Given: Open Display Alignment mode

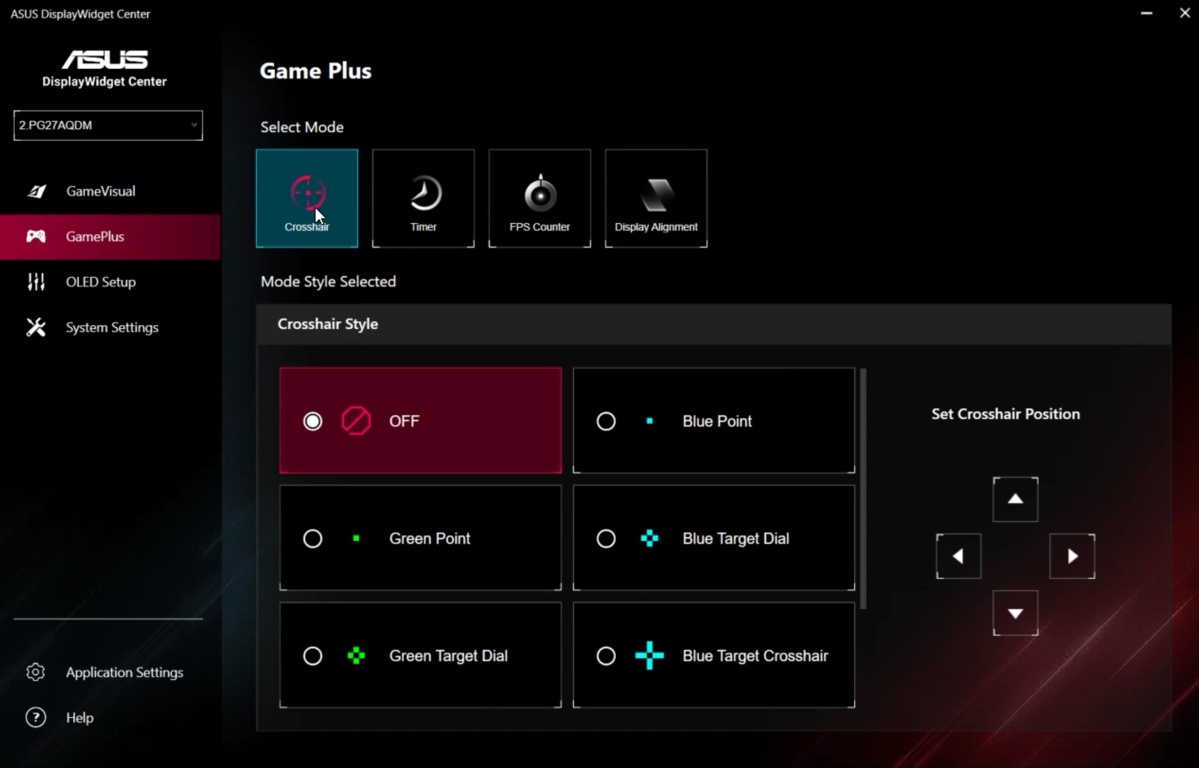Looking at the screenshot, I should [x=655, y=197].
